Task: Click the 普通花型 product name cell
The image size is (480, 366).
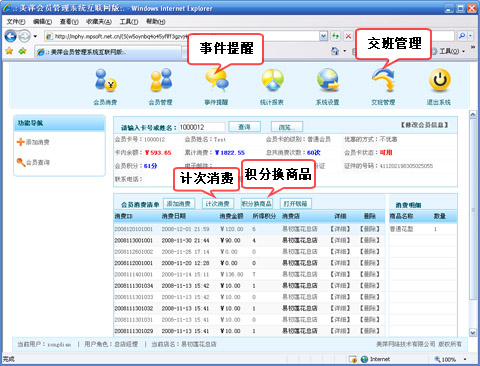Action: coord(401,229)
